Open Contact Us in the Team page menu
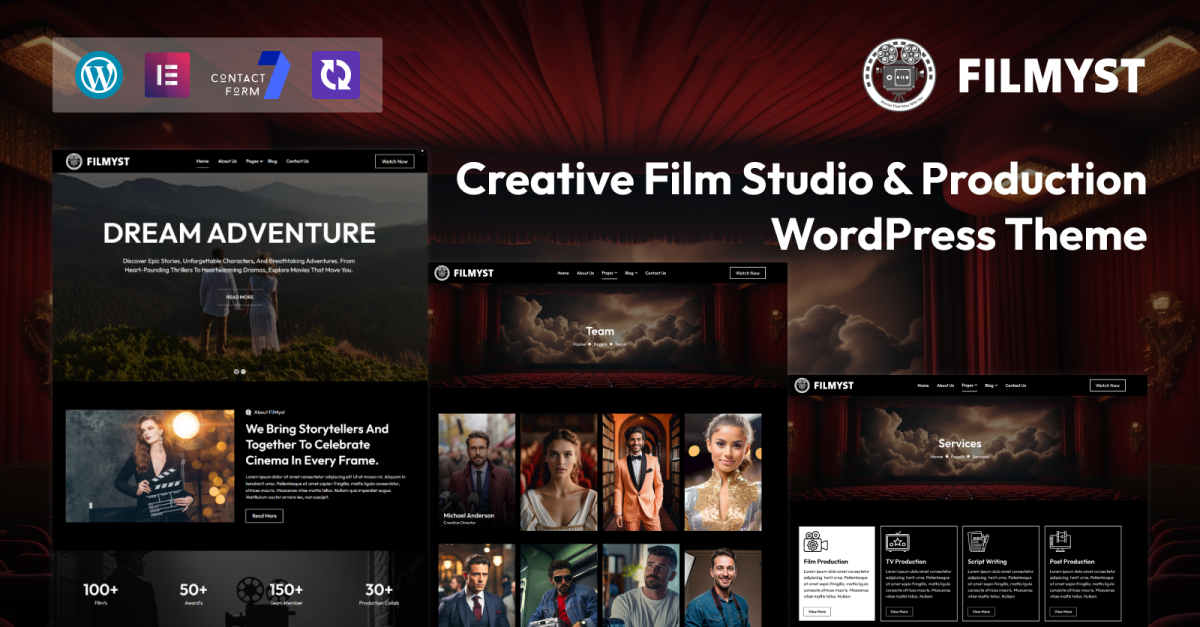This screenshot has width=1200, height=627. point(655,273)
